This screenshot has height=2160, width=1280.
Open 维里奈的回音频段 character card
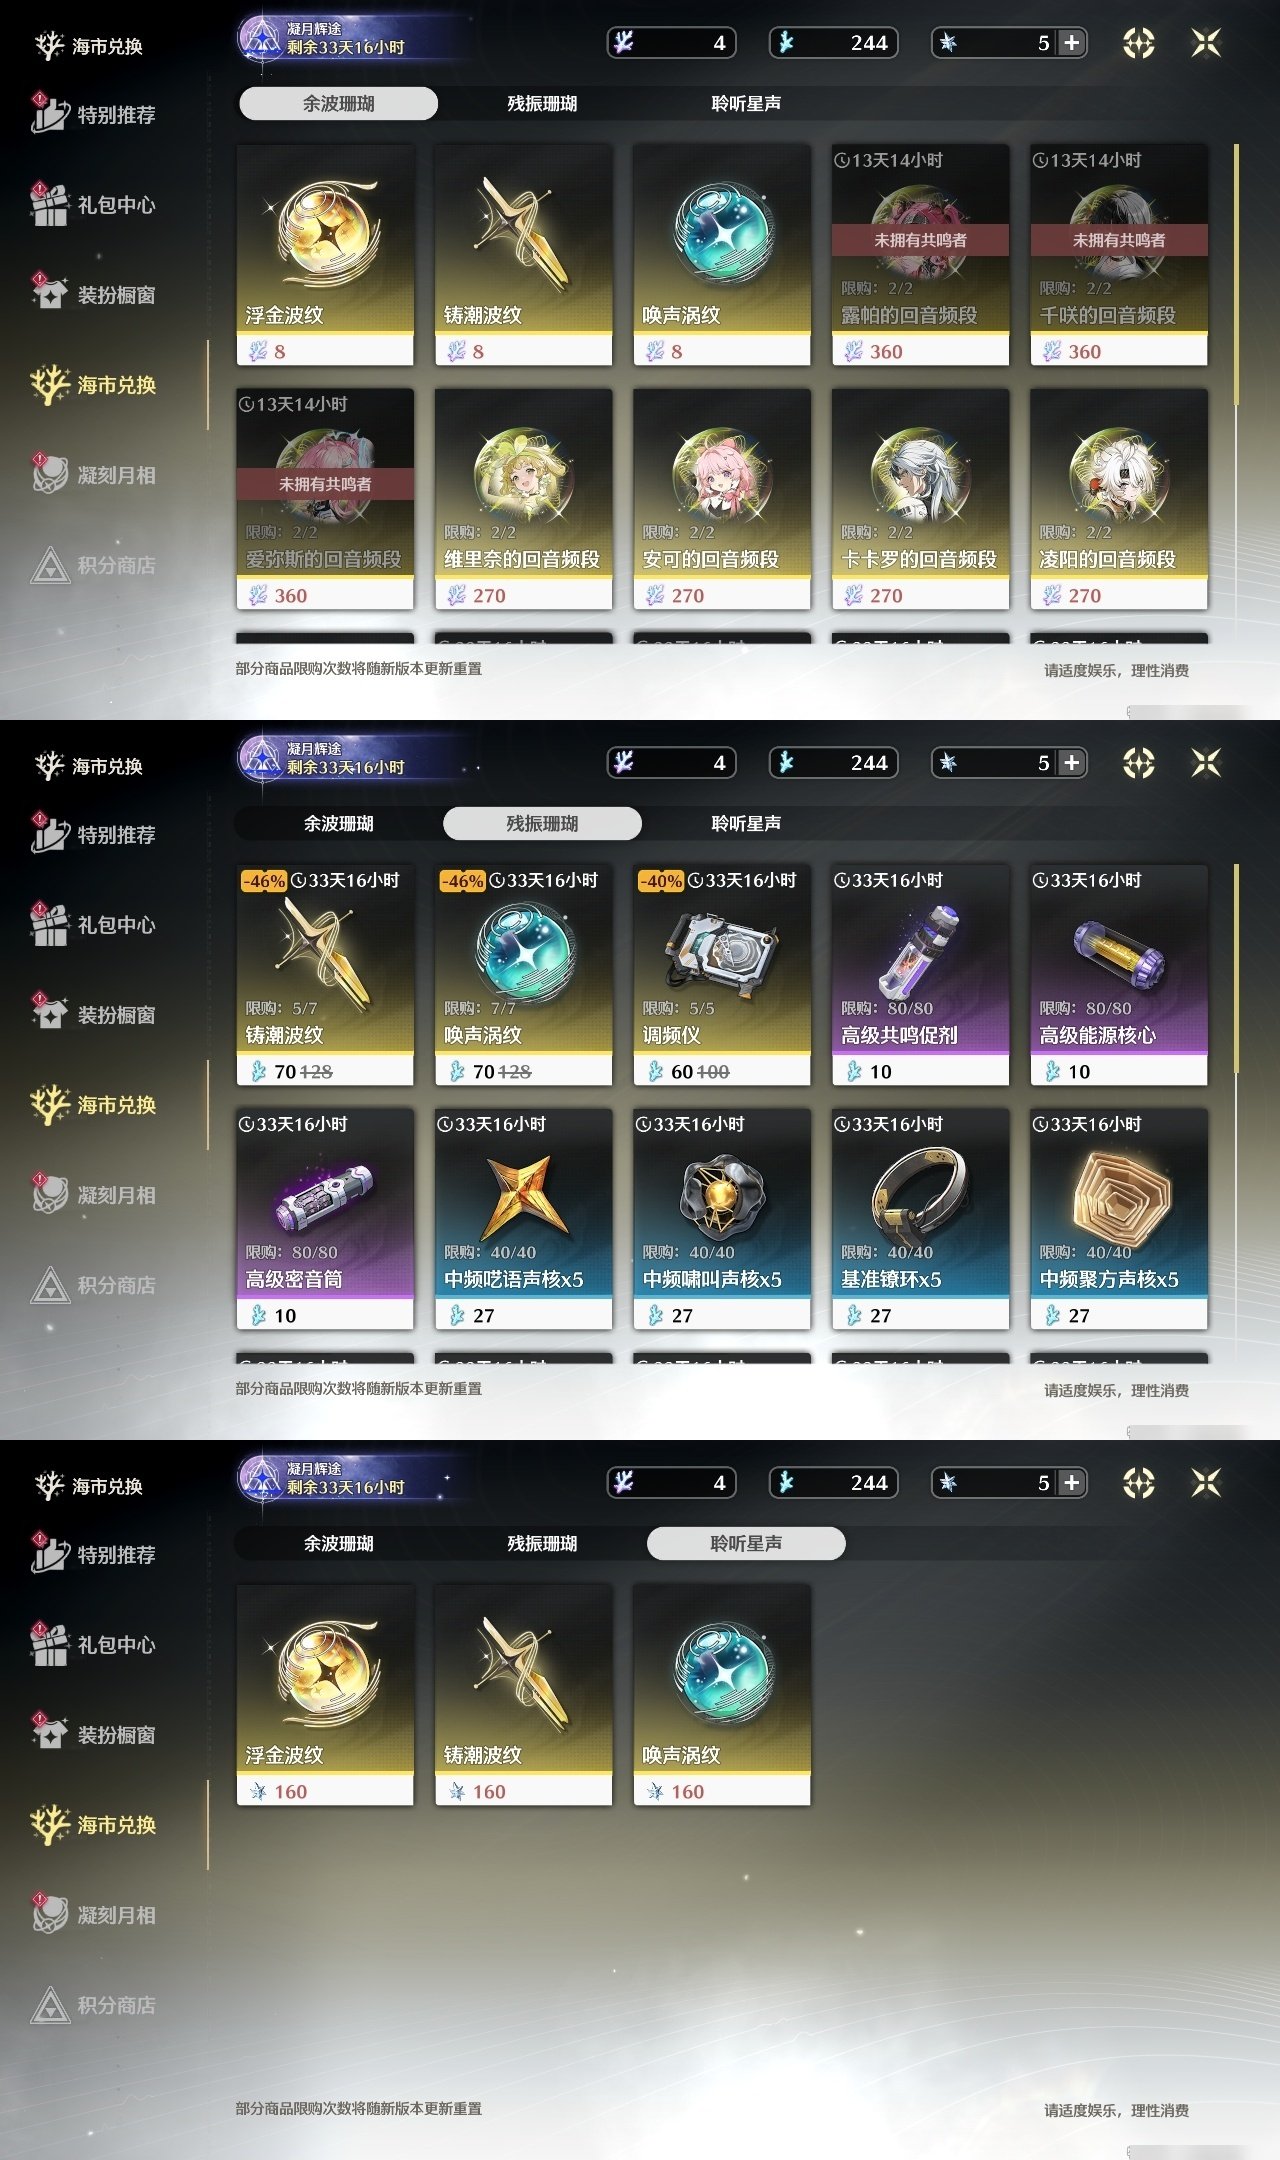(x=523, y=499)
